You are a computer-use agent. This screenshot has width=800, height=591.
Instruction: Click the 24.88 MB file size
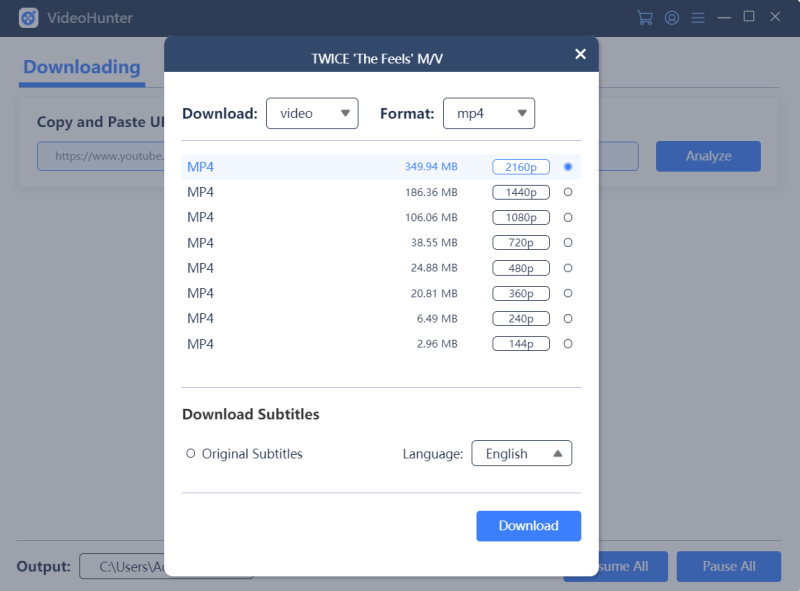pos(434,268)
